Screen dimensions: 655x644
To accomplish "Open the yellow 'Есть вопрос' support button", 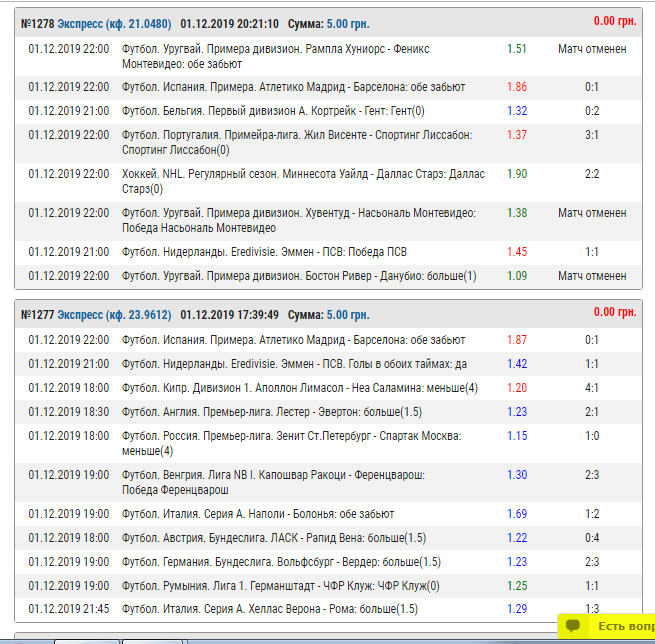I will 607,626.
